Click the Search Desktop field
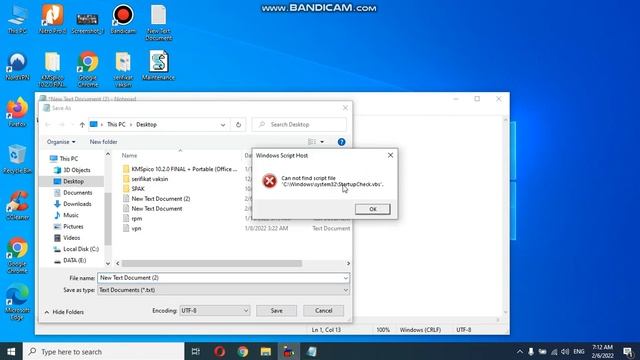 click(299, 124)
